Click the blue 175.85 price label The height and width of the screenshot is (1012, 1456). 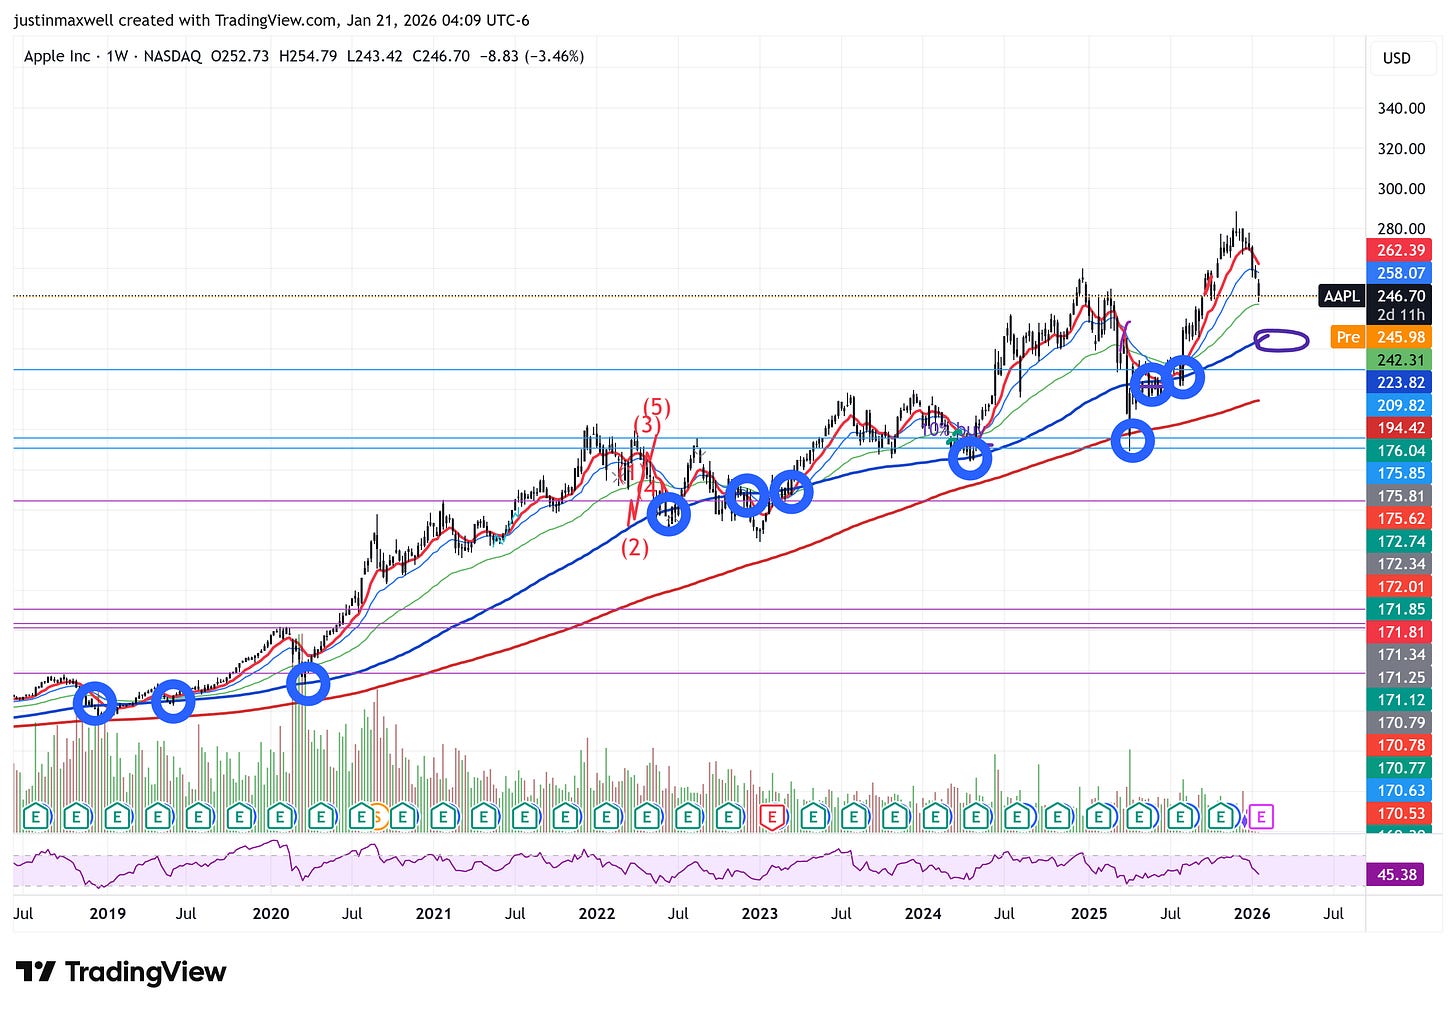[x=1400, y=473]
